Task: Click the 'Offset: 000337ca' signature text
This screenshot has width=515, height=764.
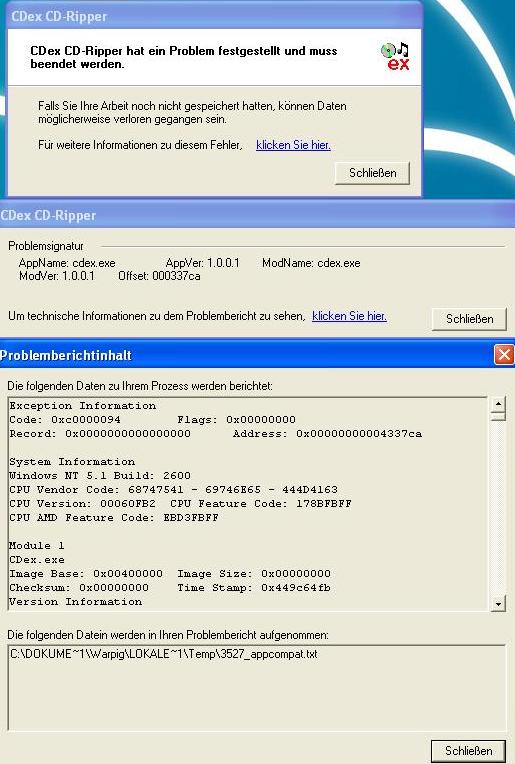Action: (159, 276)
